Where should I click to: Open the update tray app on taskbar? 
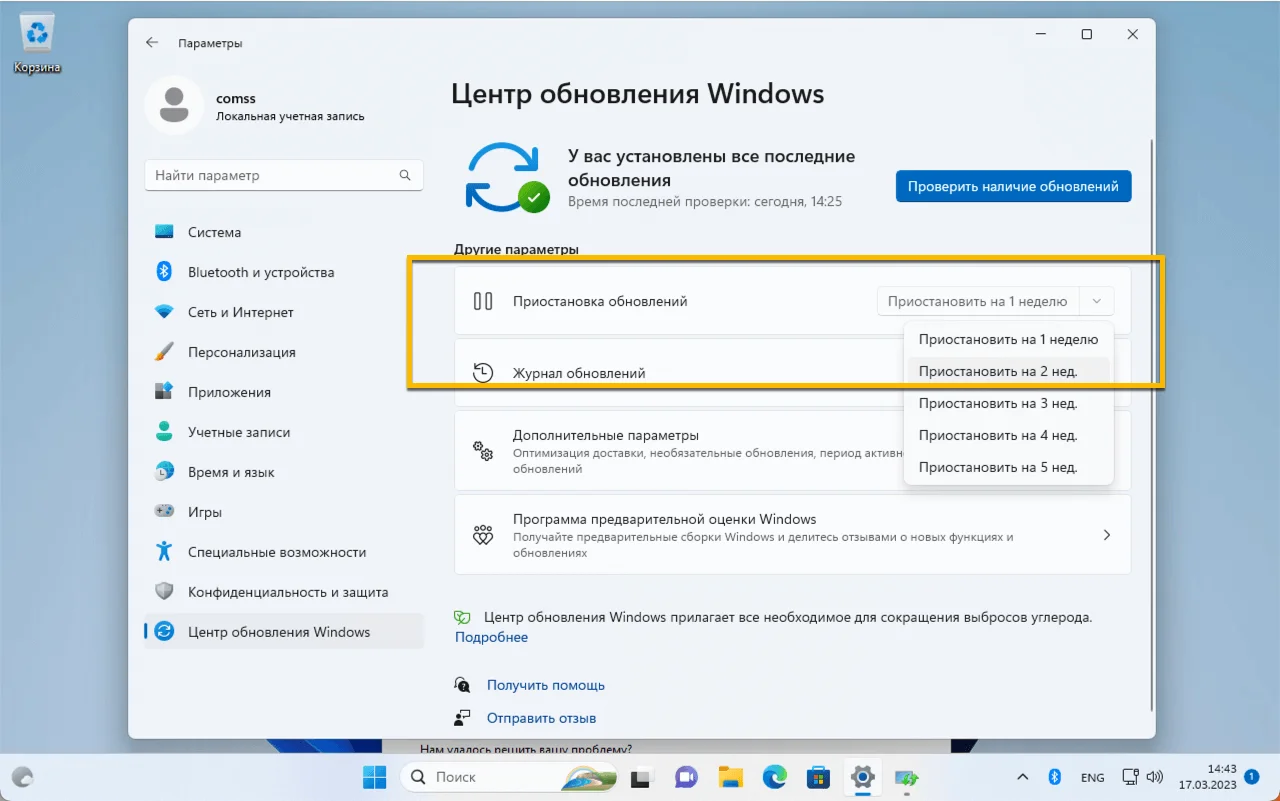coord(907,777)
